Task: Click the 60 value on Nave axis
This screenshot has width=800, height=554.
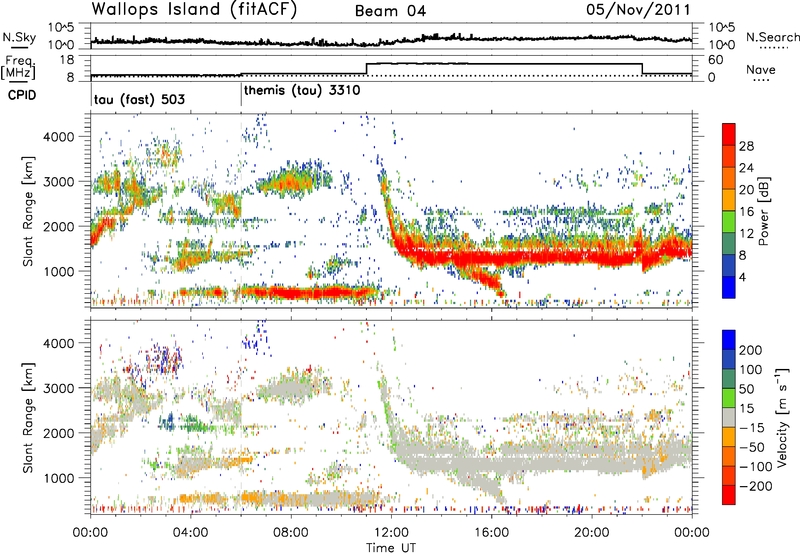Action: click(x=716, y=60)
